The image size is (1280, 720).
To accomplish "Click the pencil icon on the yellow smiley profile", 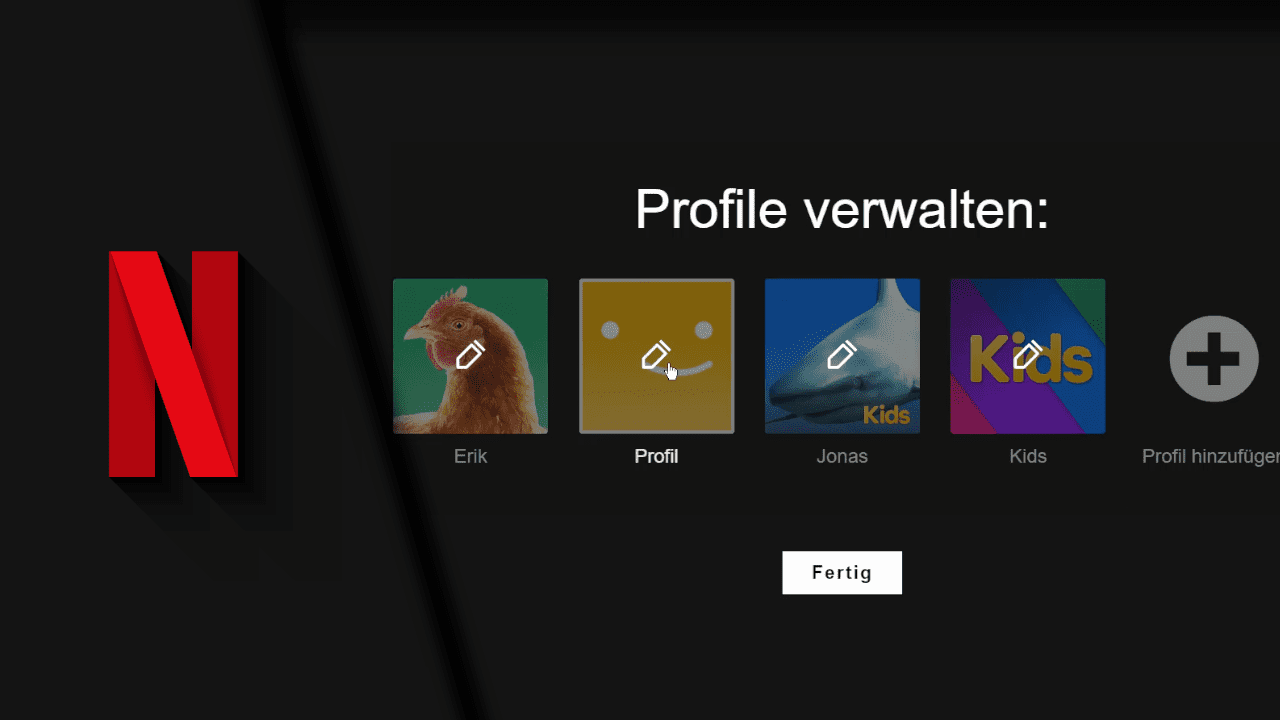I will tap(656, 355).
